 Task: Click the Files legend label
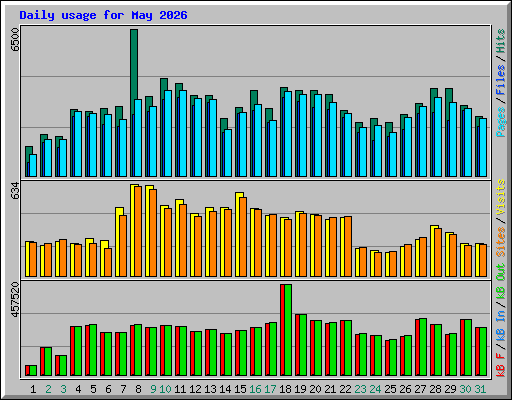(x=500, y=80)
